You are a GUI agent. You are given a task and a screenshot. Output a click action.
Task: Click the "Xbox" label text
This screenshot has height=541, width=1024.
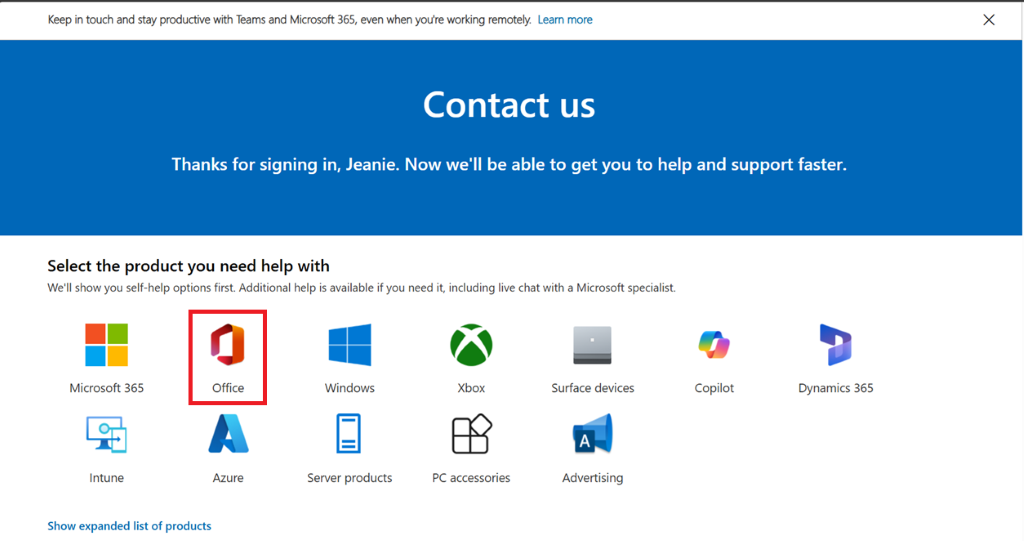pyautogui.click(x=471, y=388)
